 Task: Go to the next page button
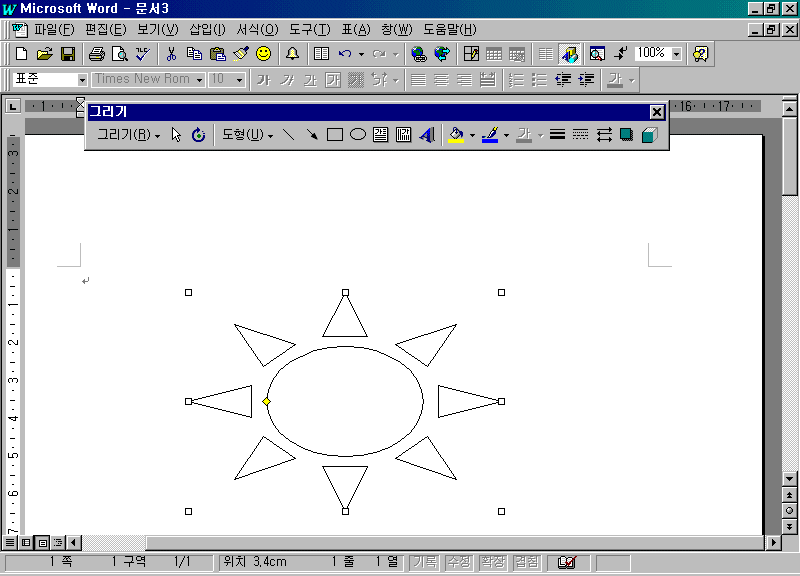(x=789, y=527)
